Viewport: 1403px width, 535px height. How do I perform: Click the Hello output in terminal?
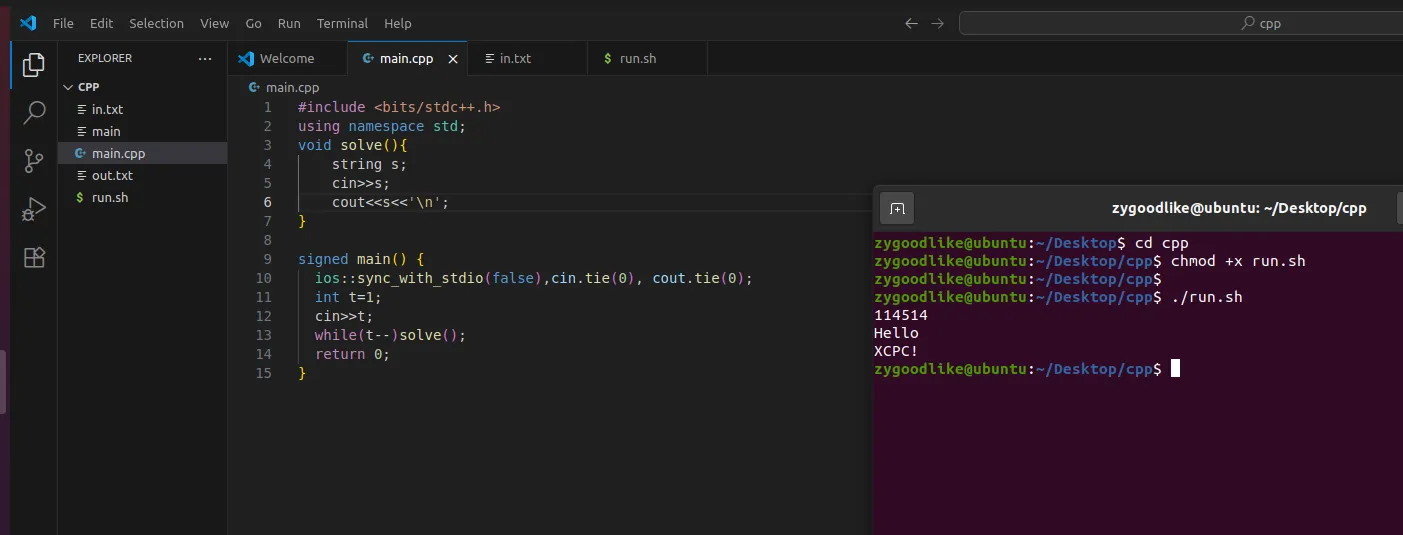(x=896, y=333)
